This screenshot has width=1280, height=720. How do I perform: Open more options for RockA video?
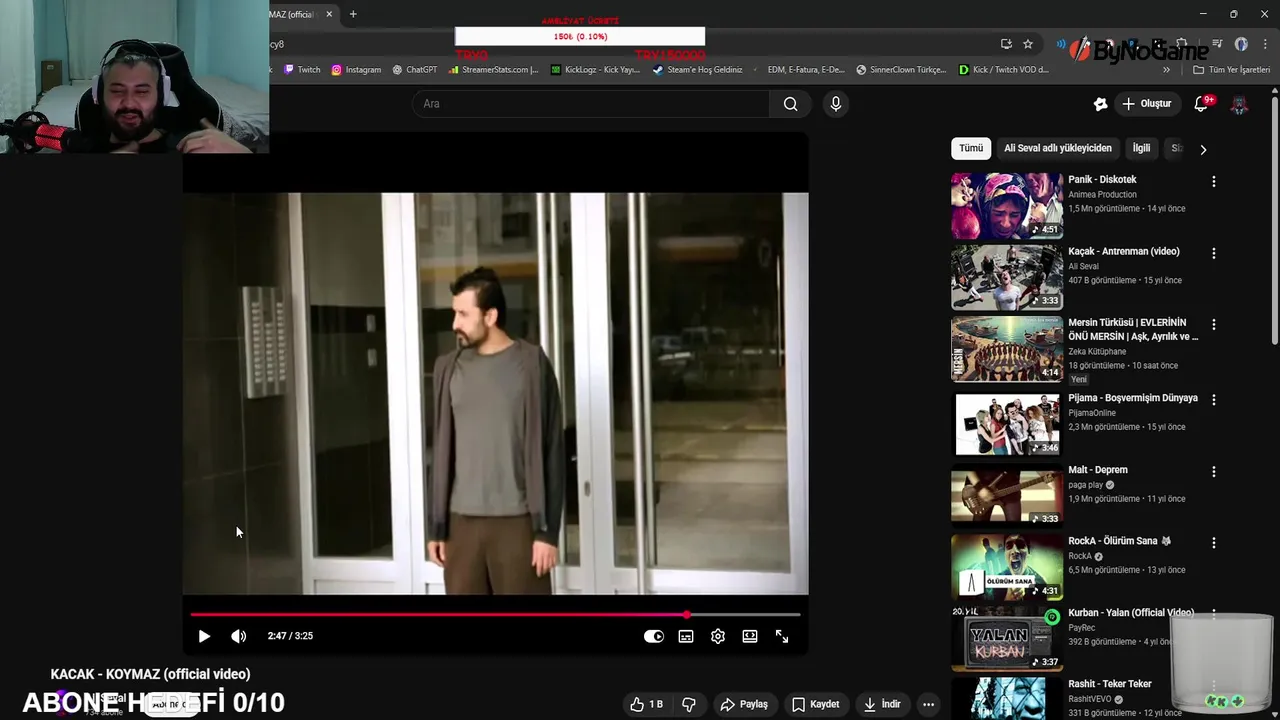point(1214,543)
